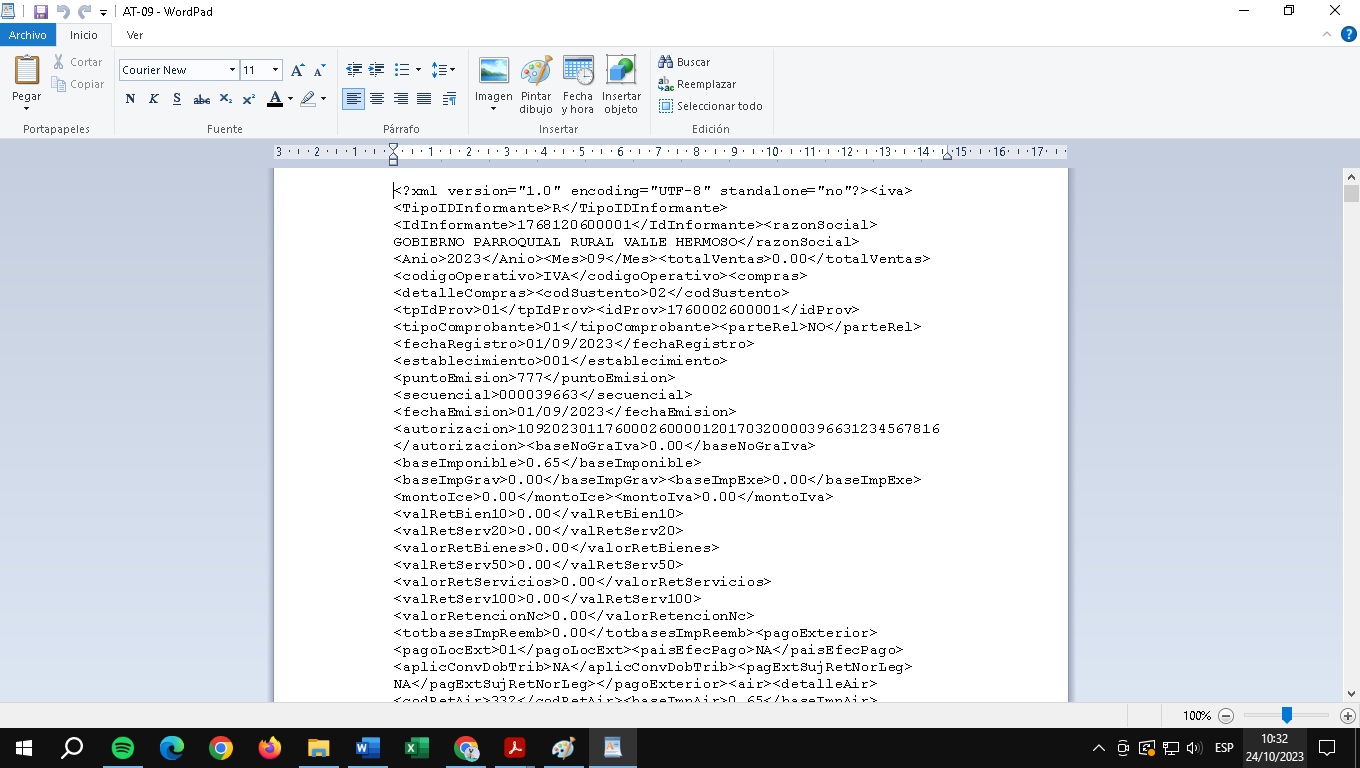
Task: Increase font size with the grow font icon
Action: [x=298, y=70]
